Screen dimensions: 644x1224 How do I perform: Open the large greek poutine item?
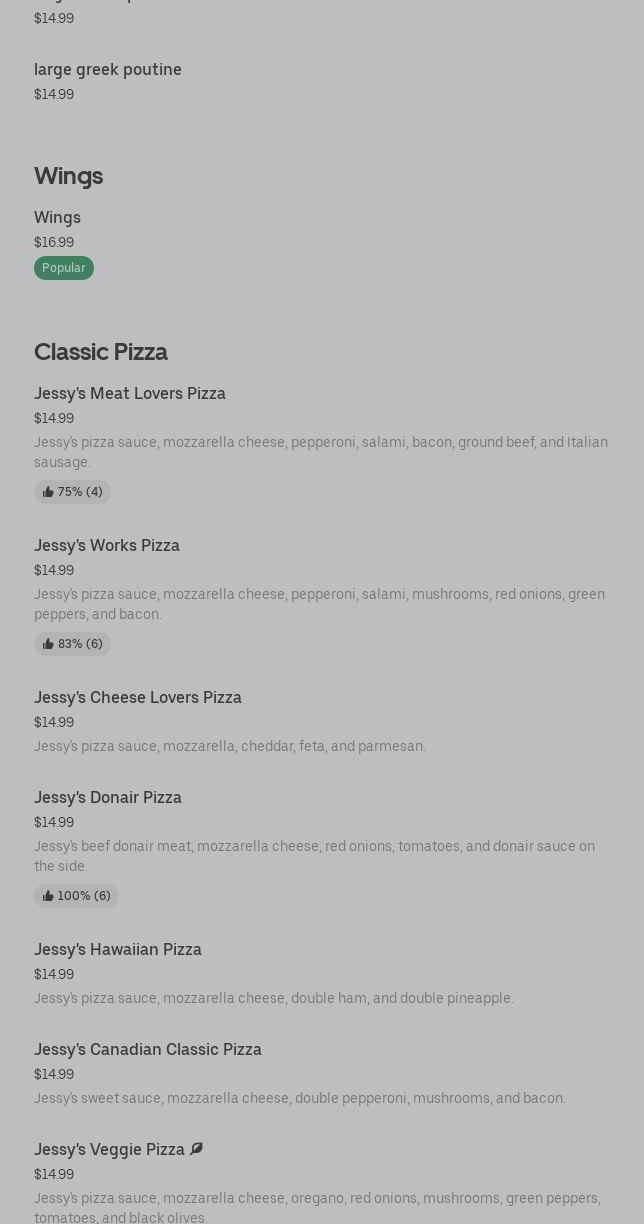108,70
